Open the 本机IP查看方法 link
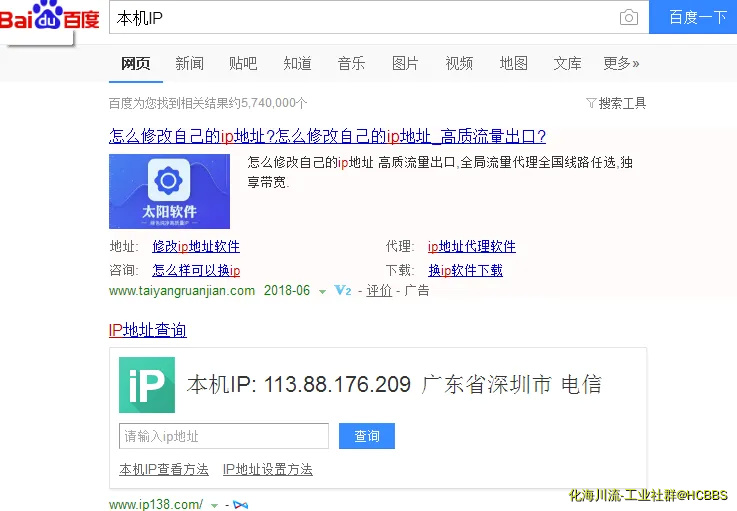 164,469
